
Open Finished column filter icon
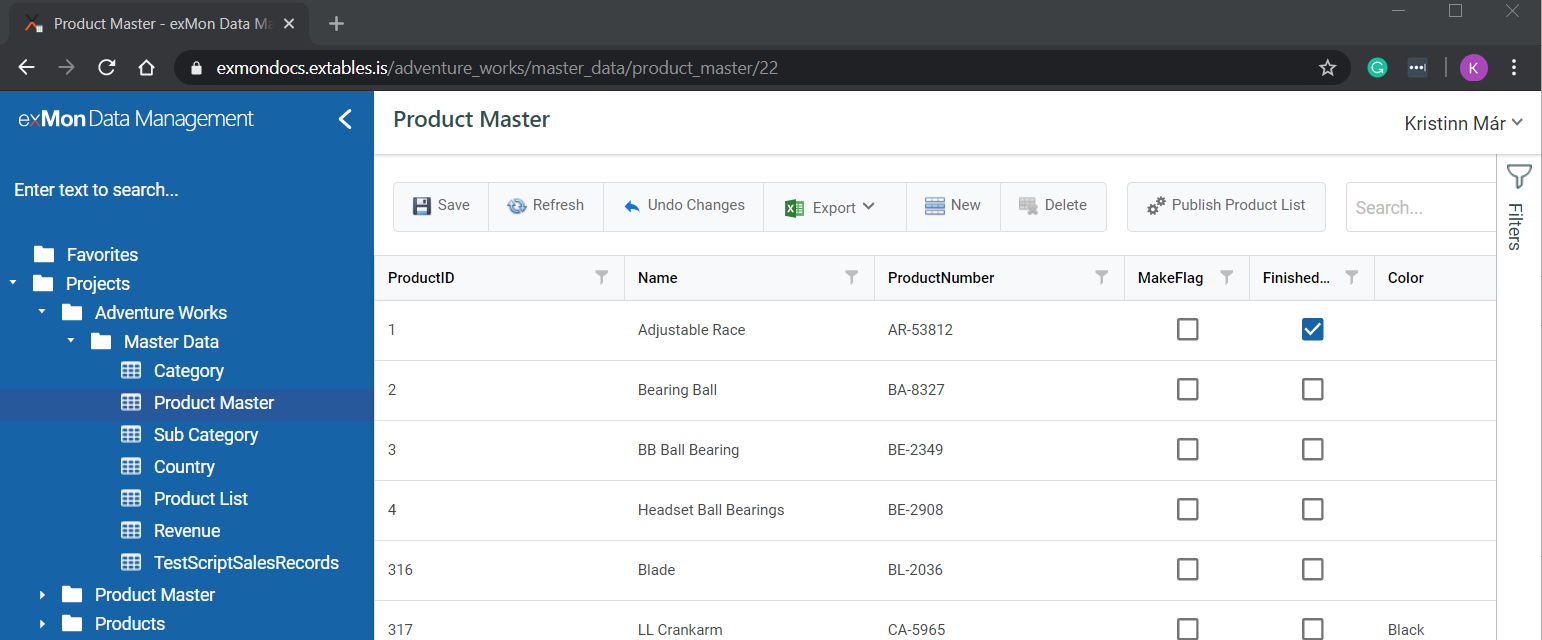tap(1352, 277)
